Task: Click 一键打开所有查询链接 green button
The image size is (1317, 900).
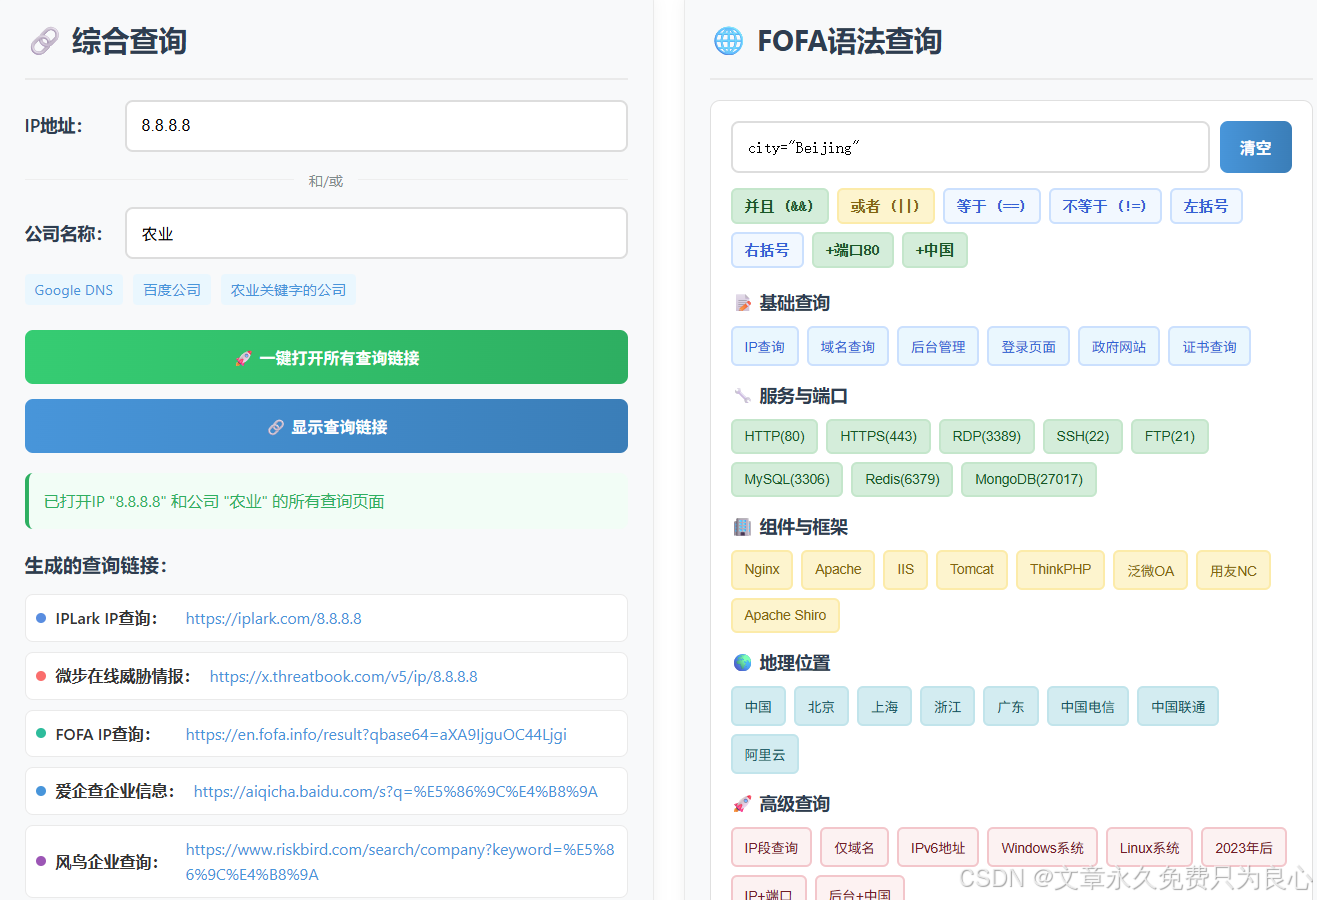Action: click(326, 357)
